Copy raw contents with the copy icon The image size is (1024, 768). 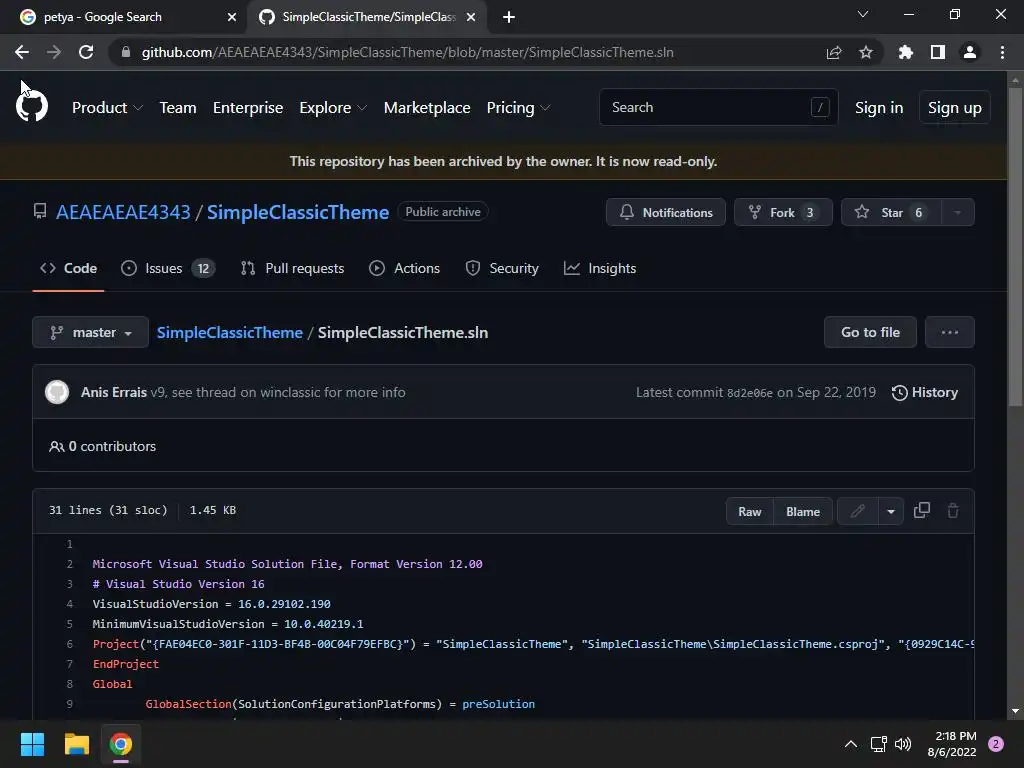coord(921,511)
